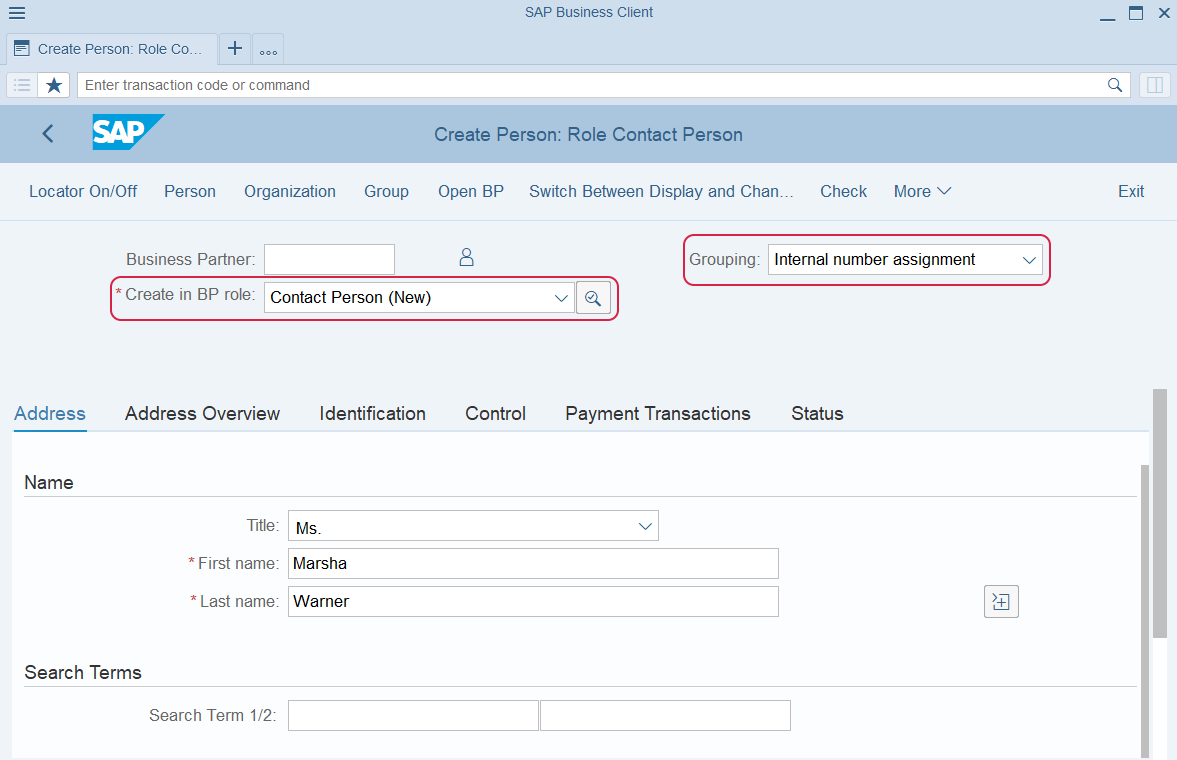Open the Payment Transactions tab
The width and height of the screenshot is (1177, 760).
click(x=658, y=414)
